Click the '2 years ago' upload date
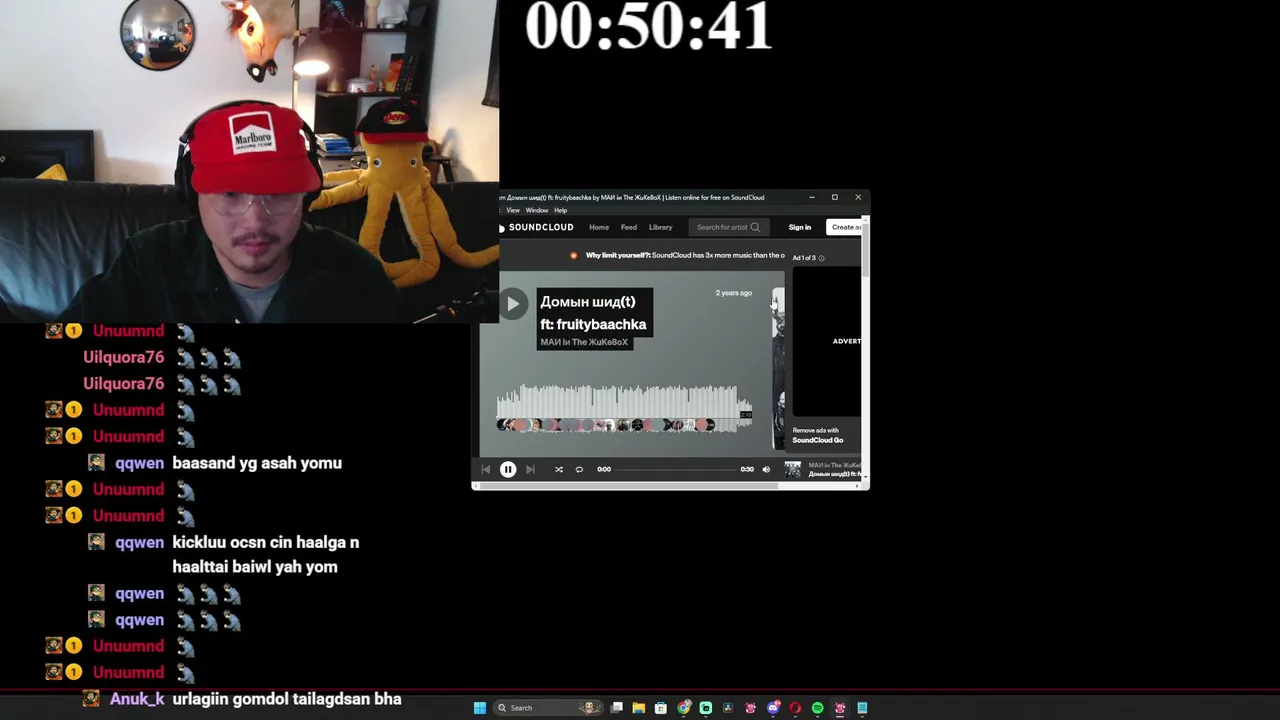 pos(734,293)
